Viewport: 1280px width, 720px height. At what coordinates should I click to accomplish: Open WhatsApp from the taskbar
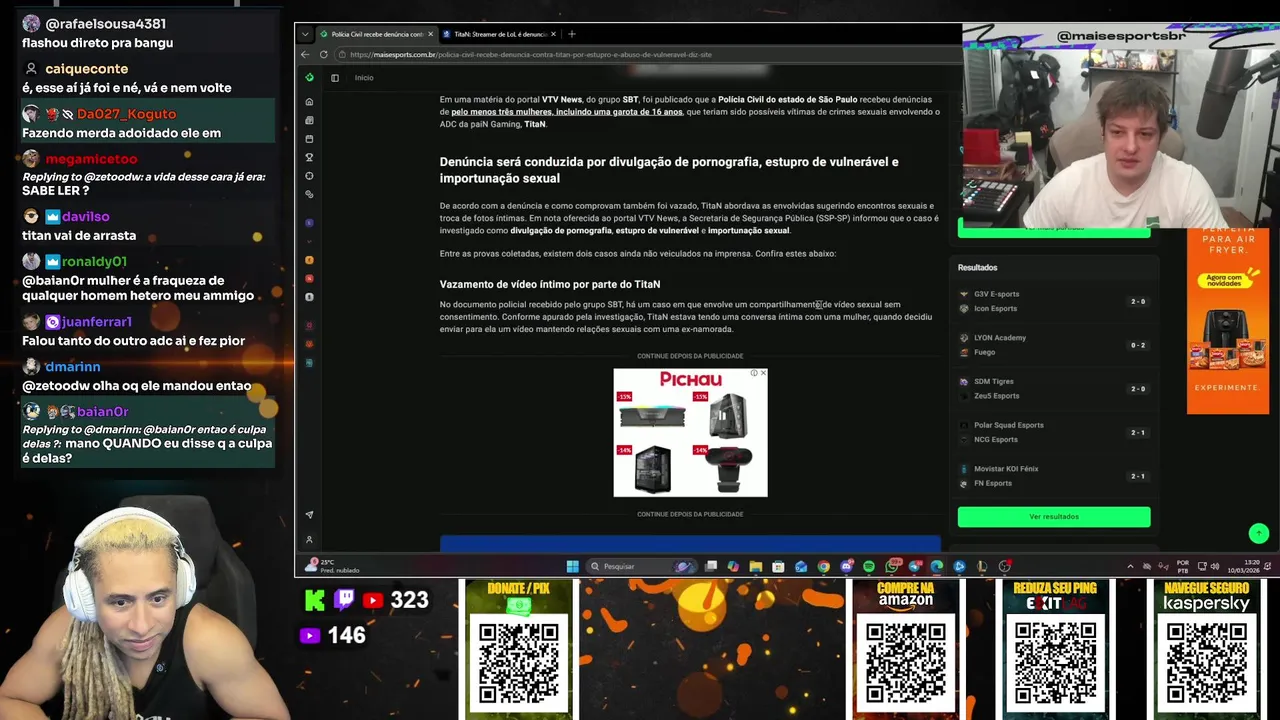(x=891, y=566)
